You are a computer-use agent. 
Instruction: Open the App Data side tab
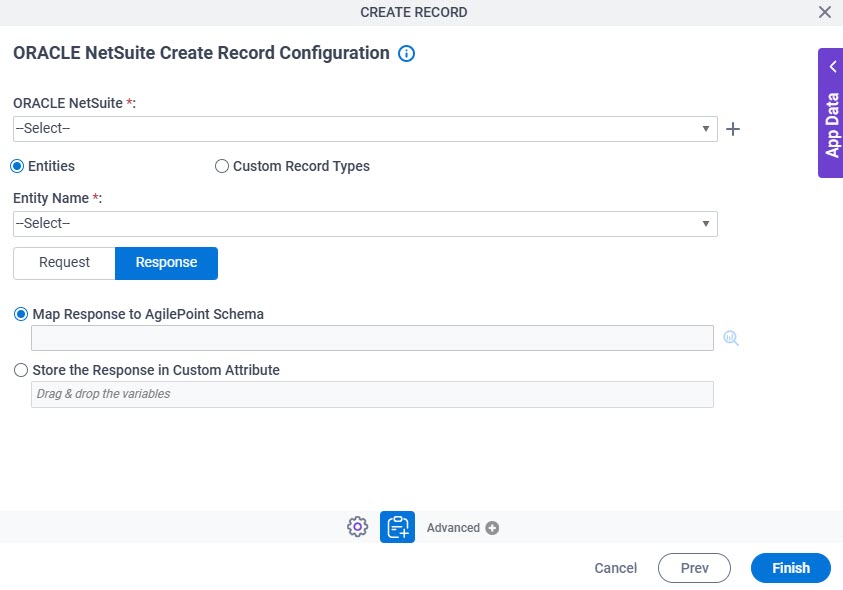[x=831, y=113]
